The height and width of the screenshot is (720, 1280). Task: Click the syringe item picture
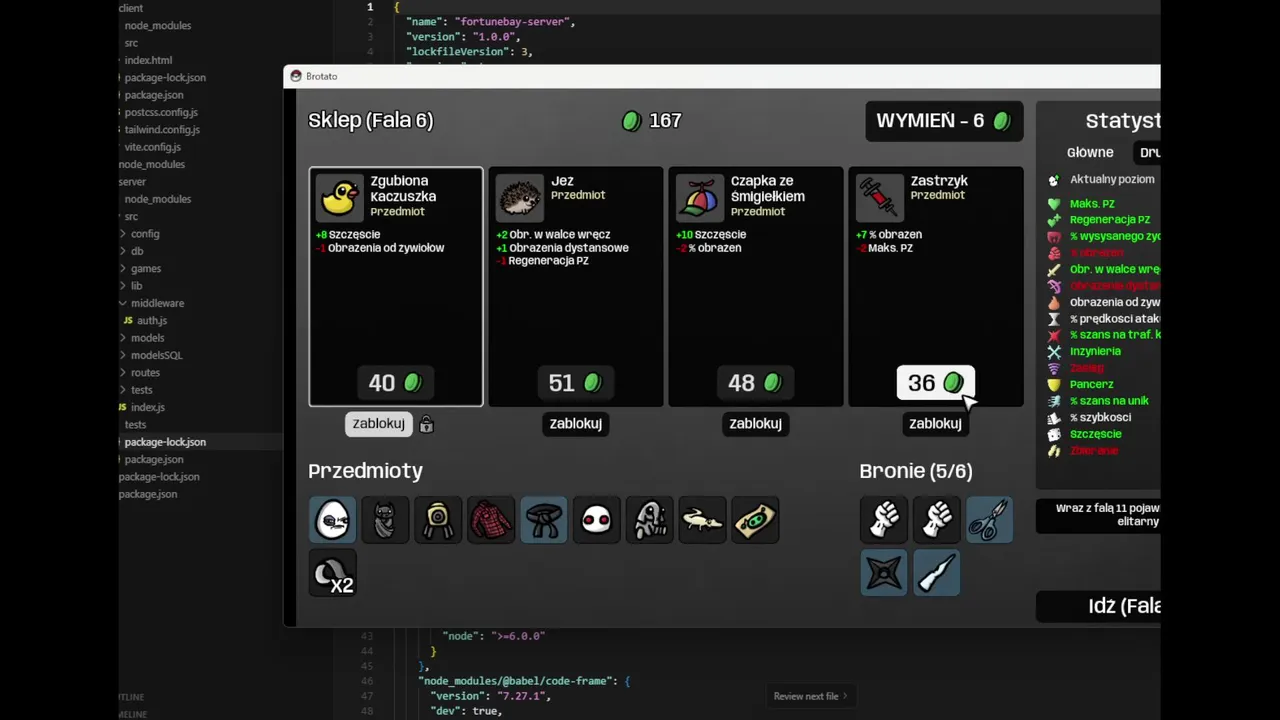(880, 197)
